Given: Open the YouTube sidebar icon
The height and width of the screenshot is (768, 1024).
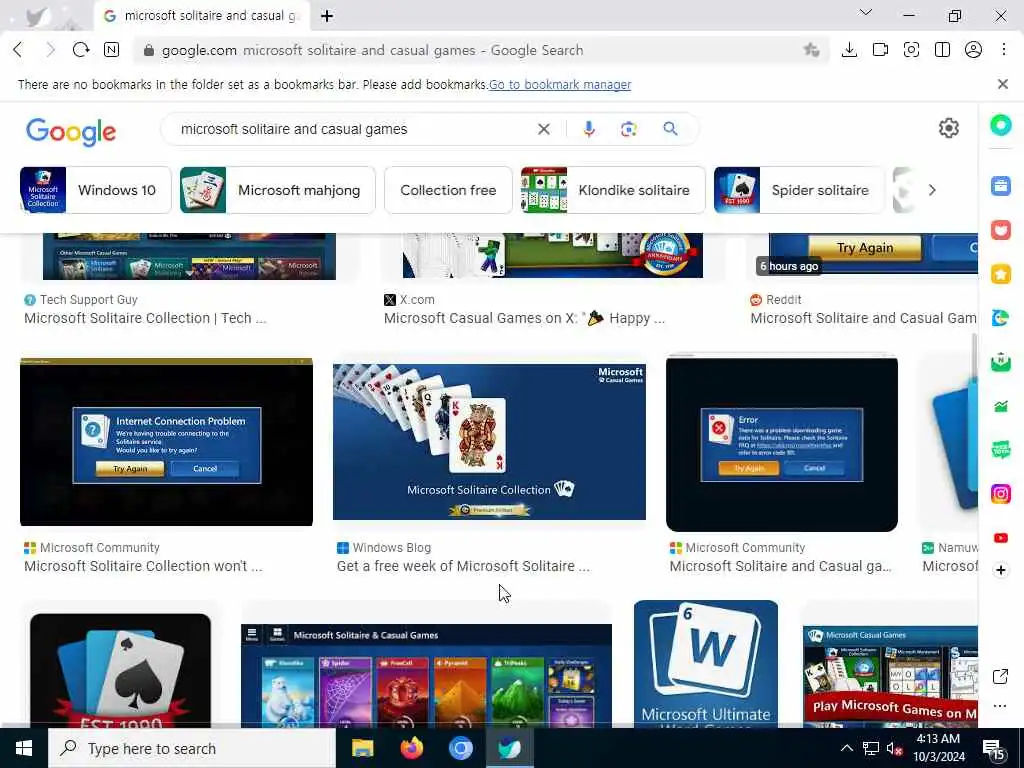Looking at the screenshot, I should [x=1000, y=537].
